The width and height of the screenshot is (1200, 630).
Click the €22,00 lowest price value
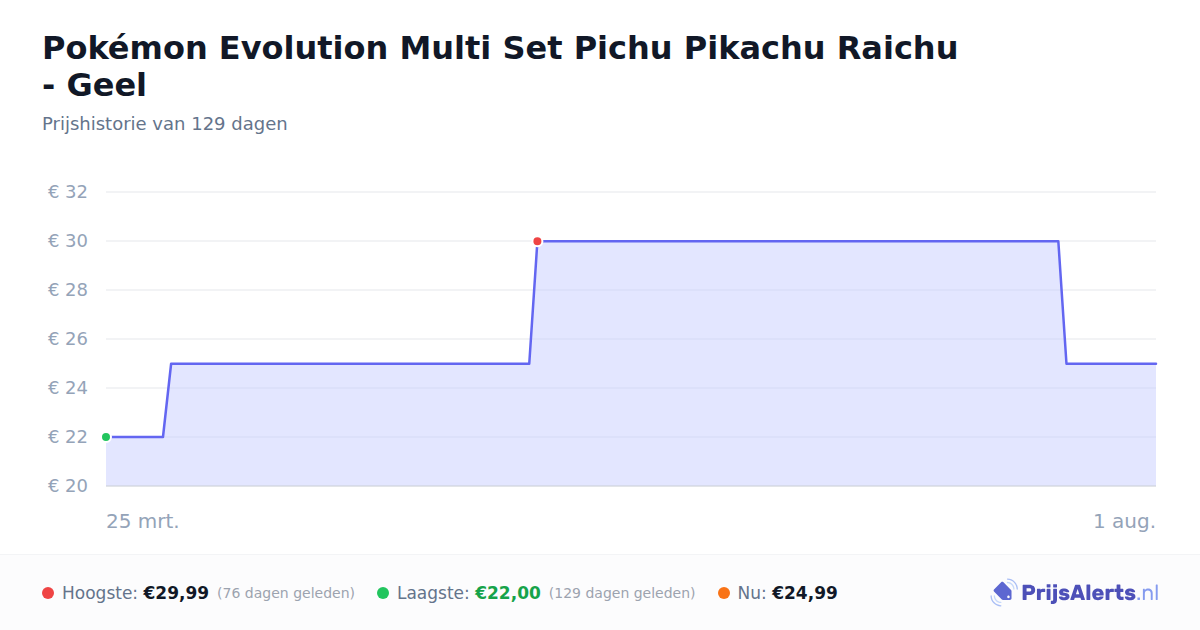pyautogui.click(x=507, y=593)
